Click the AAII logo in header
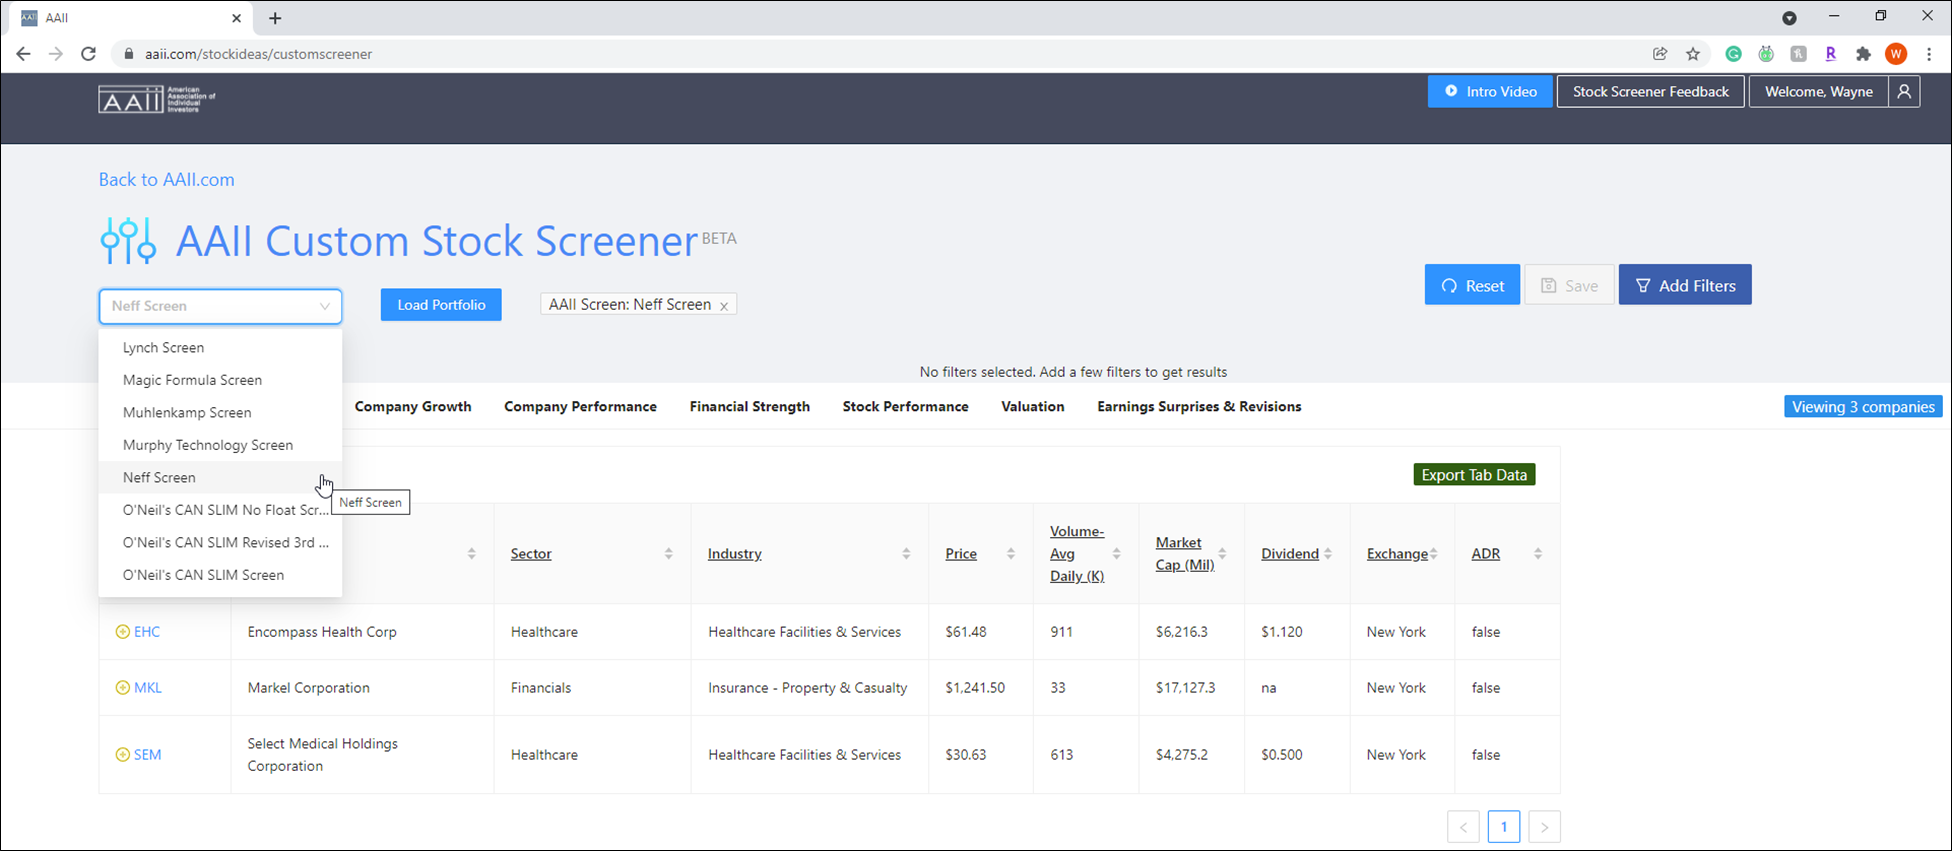Screen dimensions: 1952x851 click(157, 99)
